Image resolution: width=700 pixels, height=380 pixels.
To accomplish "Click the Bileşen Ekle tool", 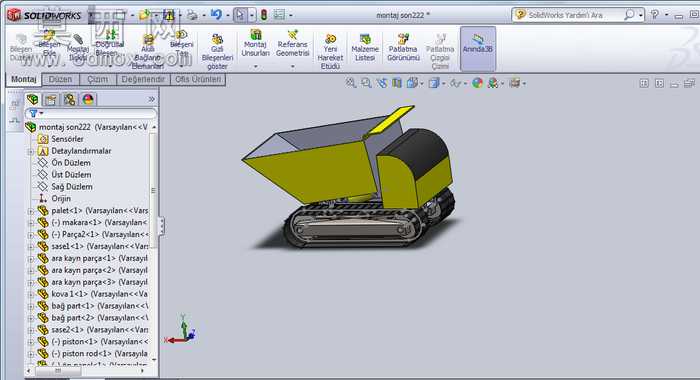I will click(49, 44).
